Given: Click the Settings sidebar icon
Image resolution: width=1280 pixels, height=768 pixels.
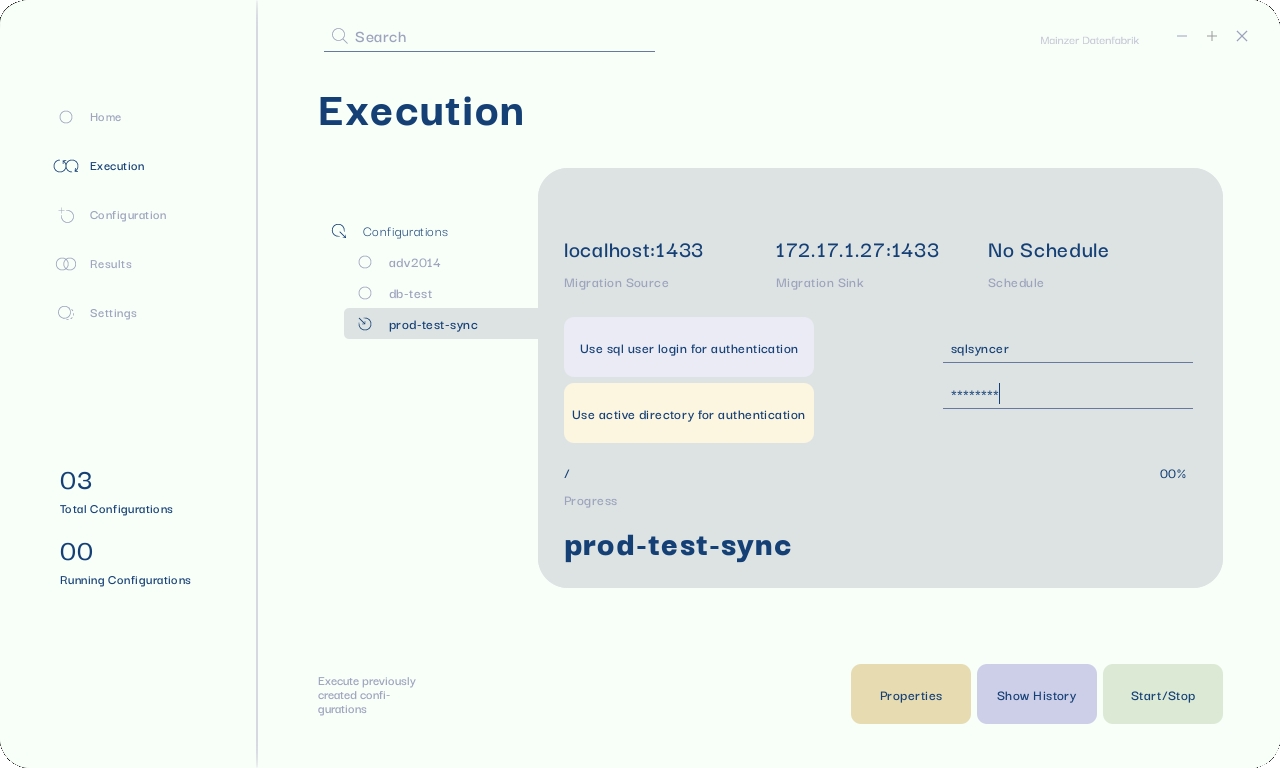Looking at the screenshot, I should (x=66, y=313).
